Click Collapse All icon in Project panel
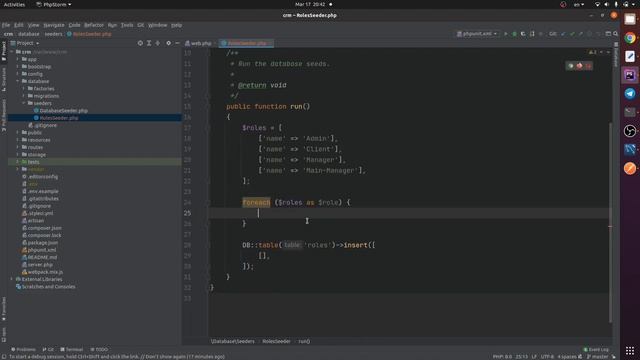Screen dimensions: 640x360 tap(158, 43)
